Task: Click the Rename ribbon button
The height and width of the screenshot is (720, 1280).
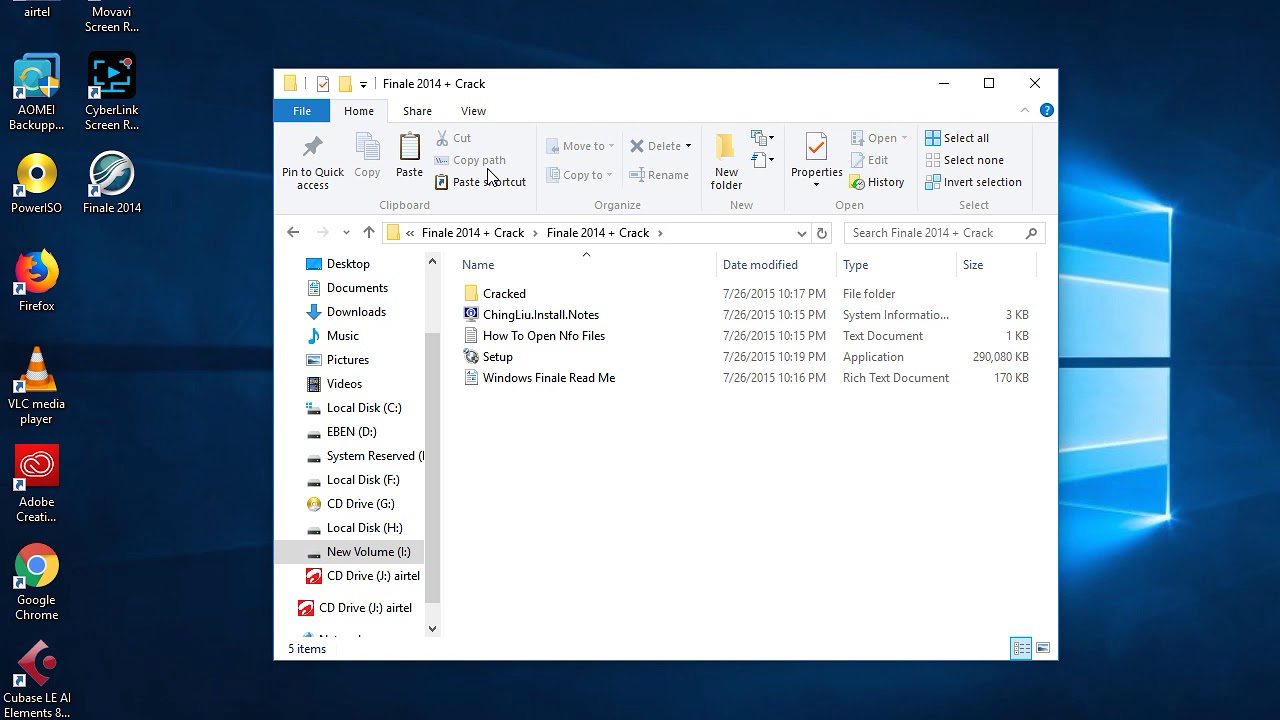Action: click(659, 175)
